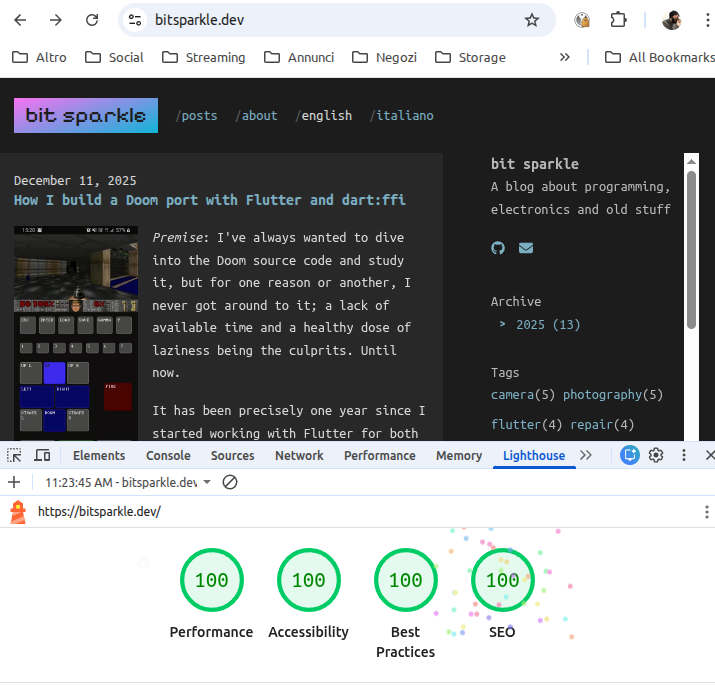Click the browser forward arrow

pyautogui.click(x=56, y=20)
